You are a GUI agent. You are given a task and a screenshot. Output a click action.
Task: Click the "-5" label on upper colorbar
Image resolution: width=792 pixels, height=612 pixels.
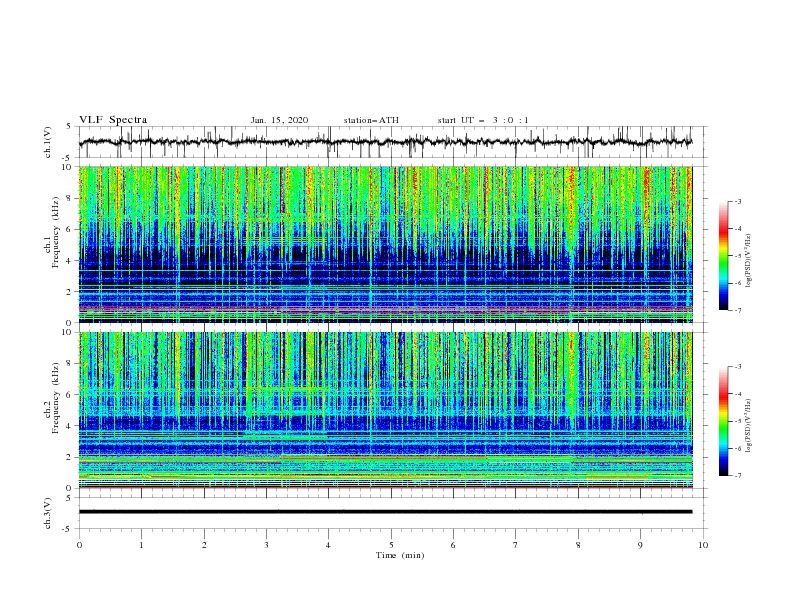pyautogui.click(x=737, y=256)
